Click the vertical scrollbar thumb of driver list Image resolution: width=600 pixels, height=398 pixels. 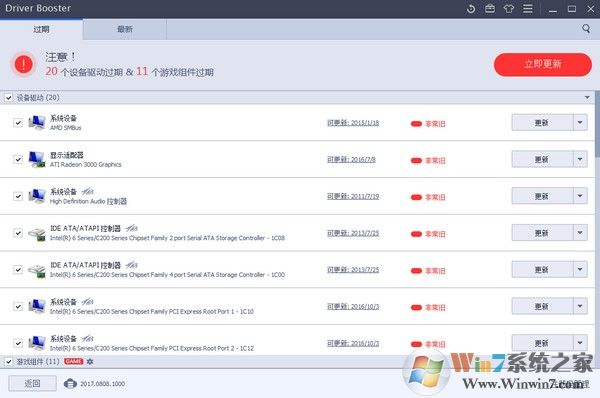(x=597, y=124)
